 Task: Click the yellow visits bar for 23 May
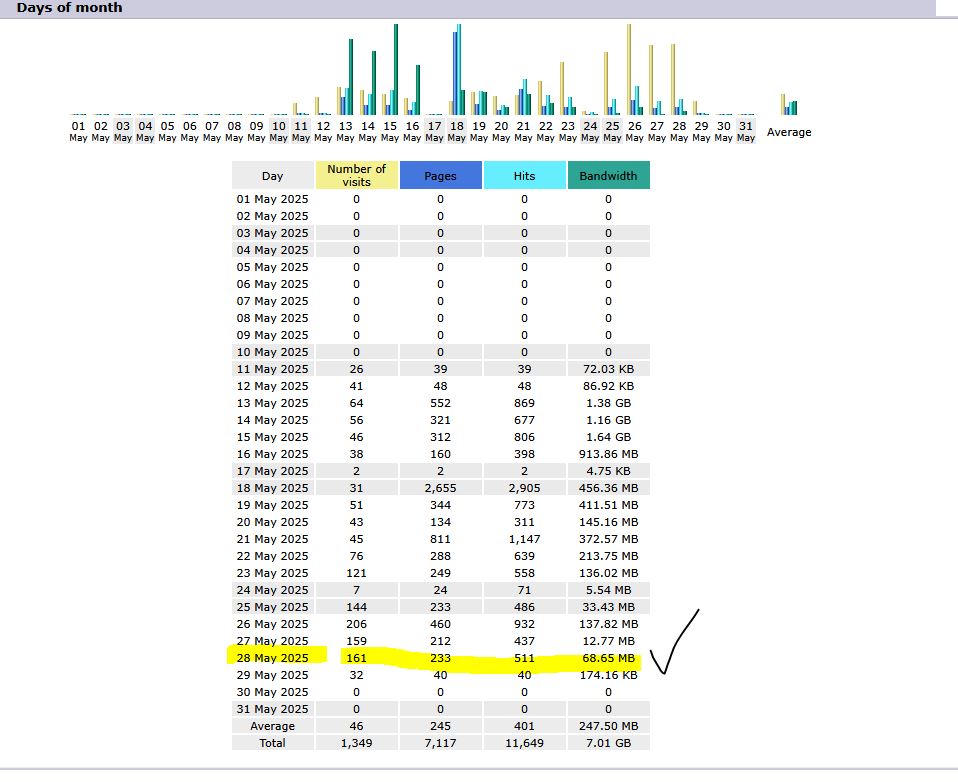tap(562, 89)
